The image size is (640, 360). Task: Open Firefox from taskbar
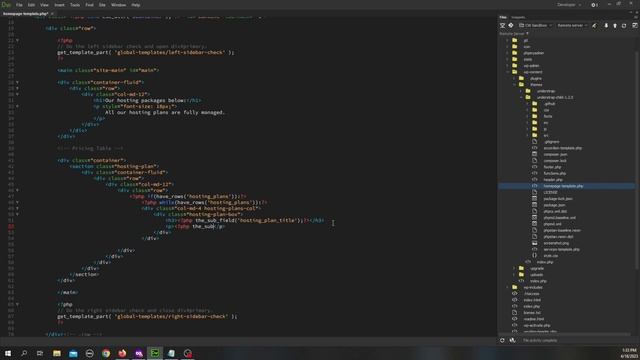coord(122,353)
